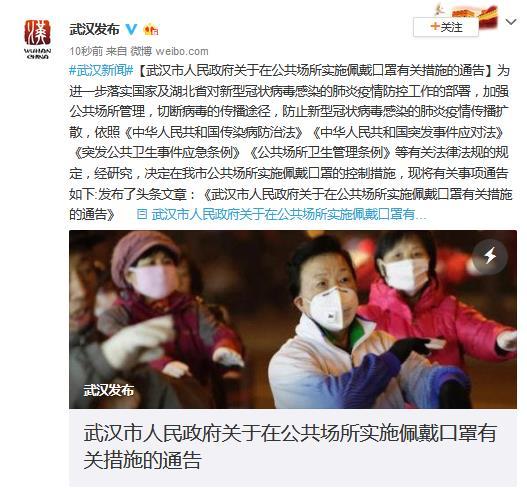Click the orange membership badge icon
527x494 pixels.
click(151, 30)
